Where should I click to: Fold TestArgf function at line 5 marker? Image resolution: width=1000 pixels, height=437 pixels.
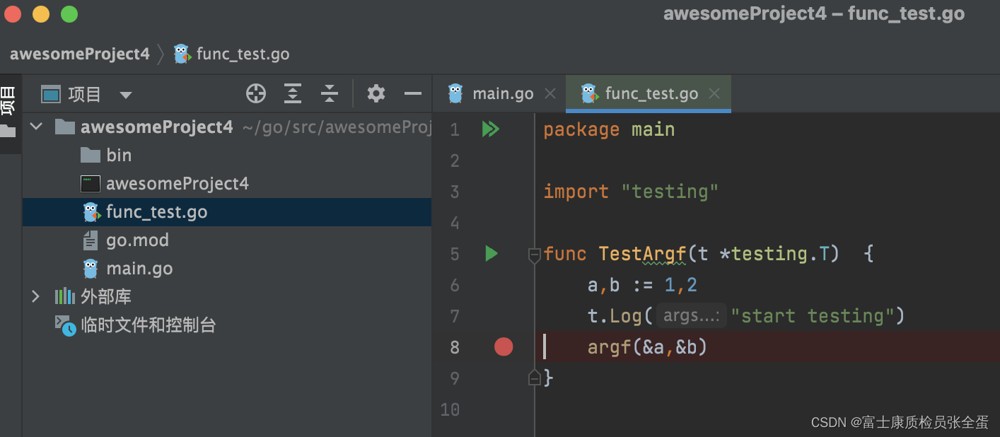(x=534, y=255)
